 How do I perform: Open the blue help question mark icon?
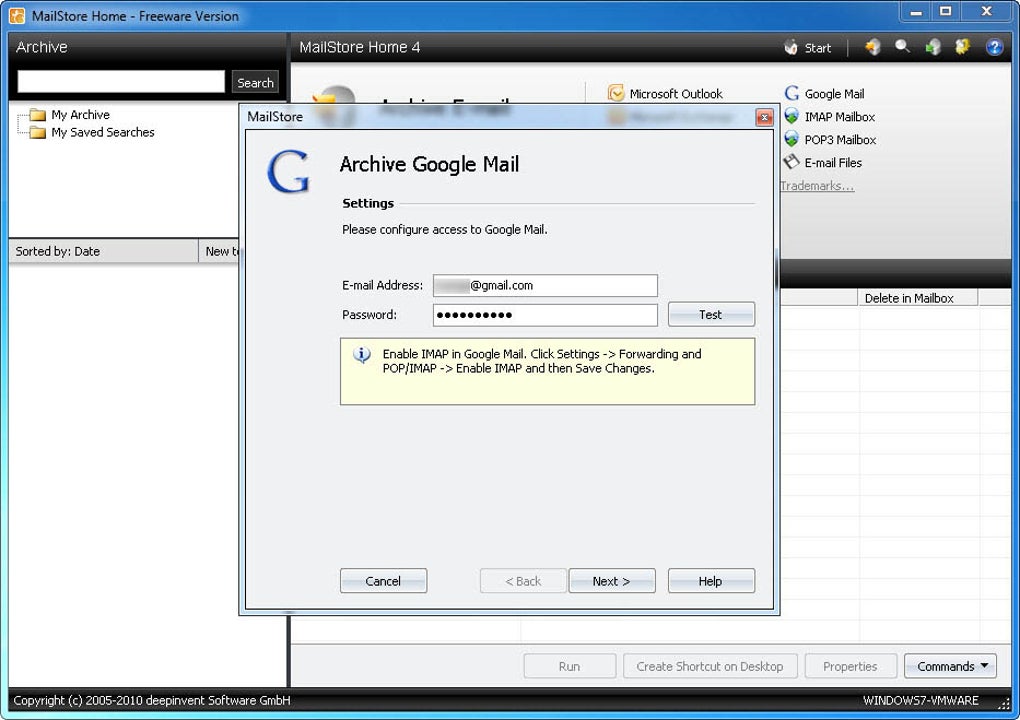point(994,47)
